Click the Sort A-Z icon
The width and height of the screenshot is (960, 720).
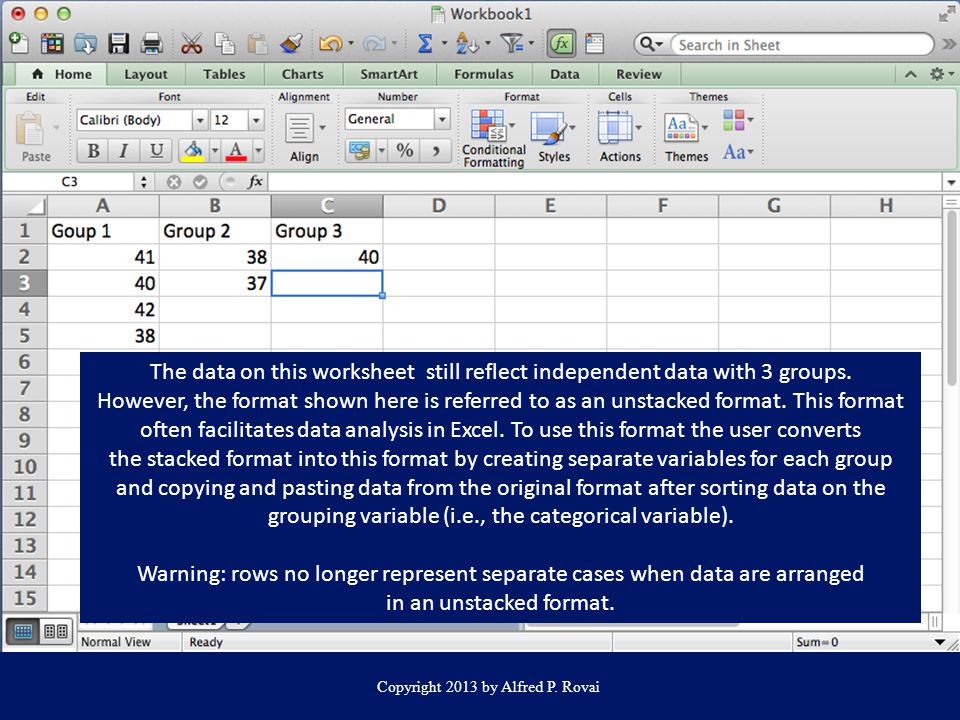pyautogui.click(x=467, y=44)
